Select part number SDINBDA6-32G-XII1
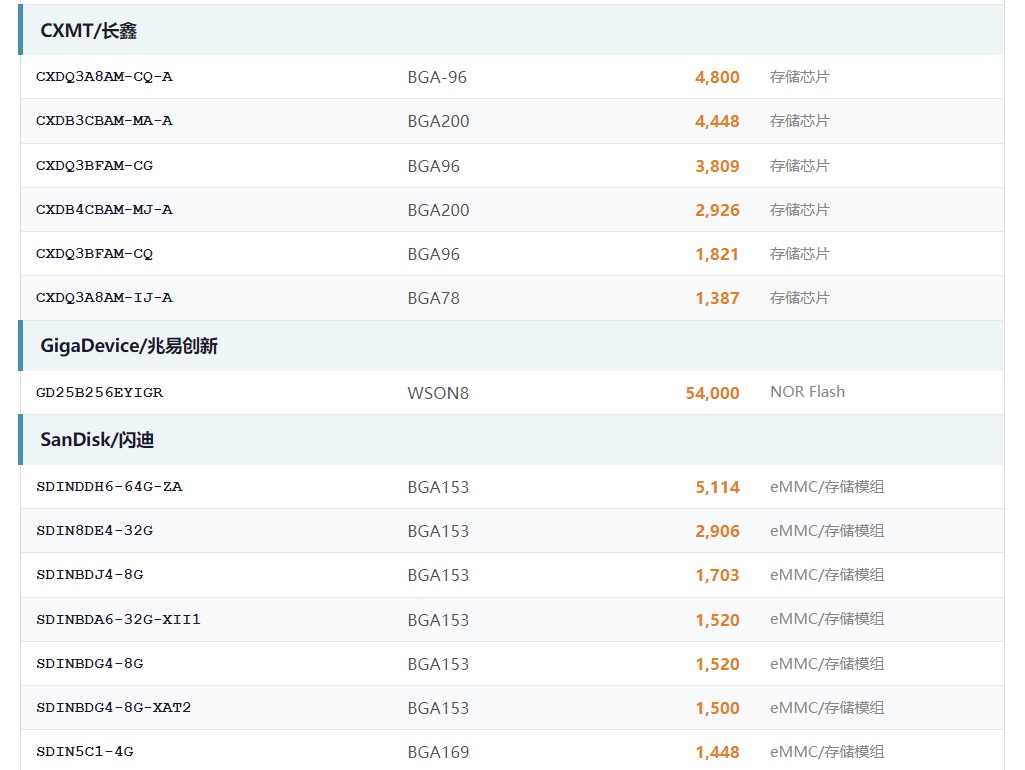Viewport: 1025px width, 770px height. (x=118, y=620)
